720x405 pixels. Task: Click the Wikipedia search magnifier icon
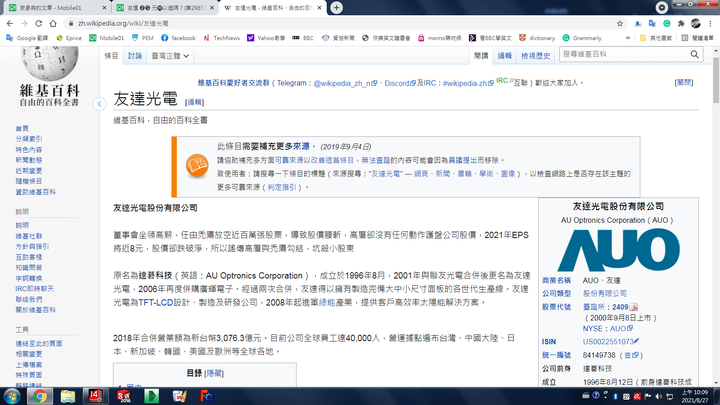(694, 54)
